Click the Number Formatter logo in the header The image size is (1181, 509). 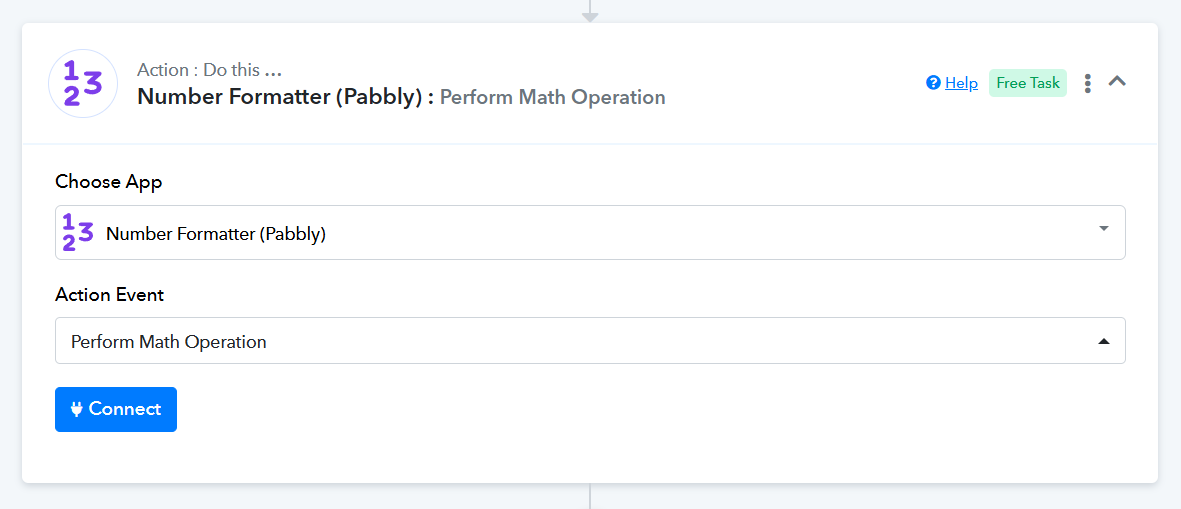[83, 84]
